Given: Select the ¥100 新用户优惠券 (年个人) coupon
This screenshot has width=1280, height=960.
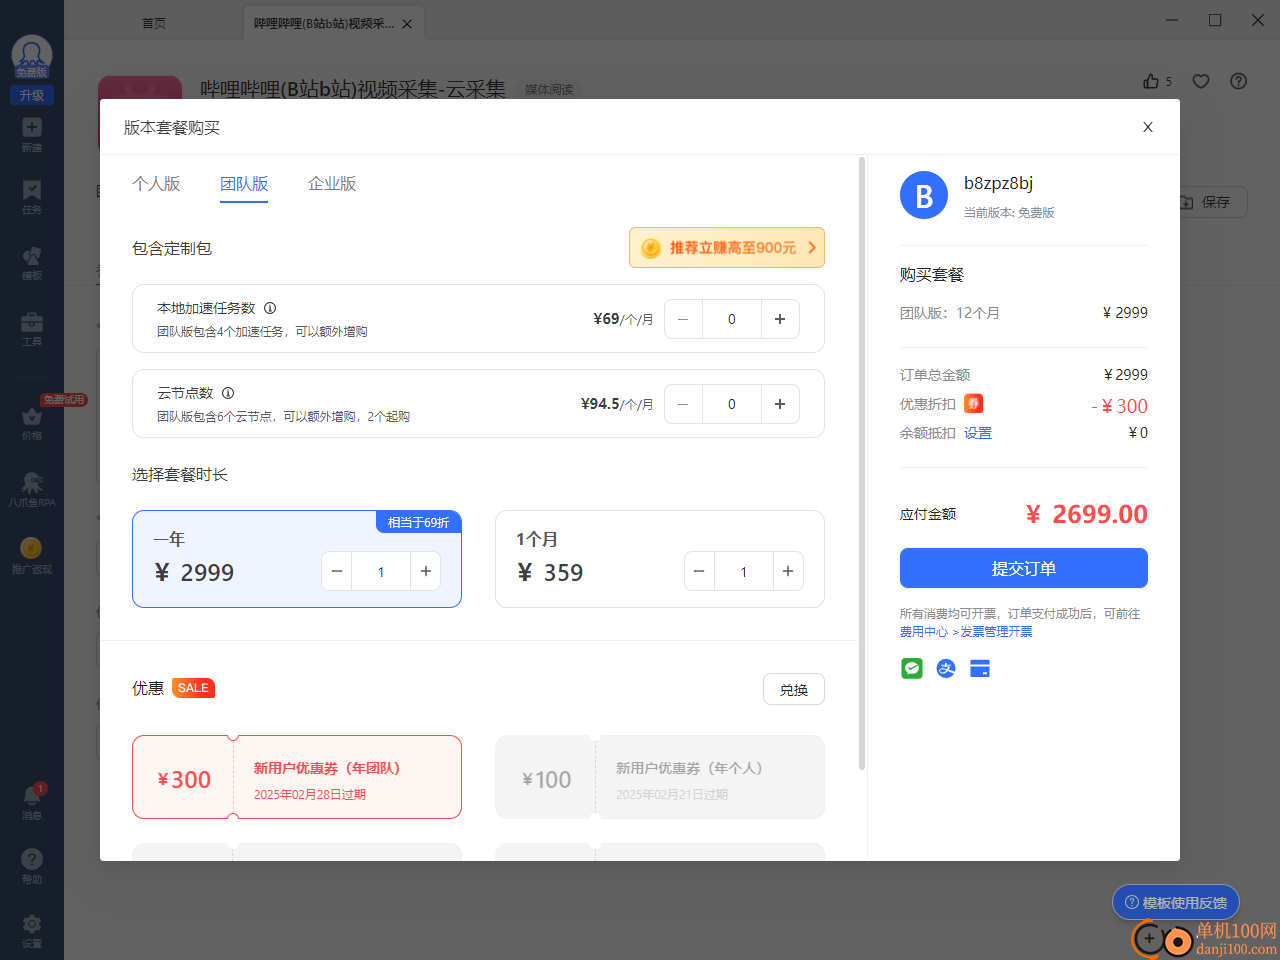Looking at the screenshot, I should pos(660,777).
